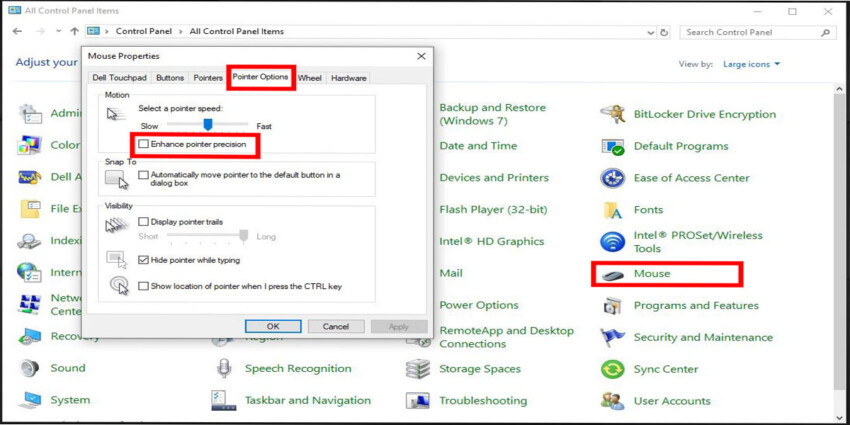Screen dimensions: 850x425
Task: Click the search magnifier icon
Action: (826, 33)
